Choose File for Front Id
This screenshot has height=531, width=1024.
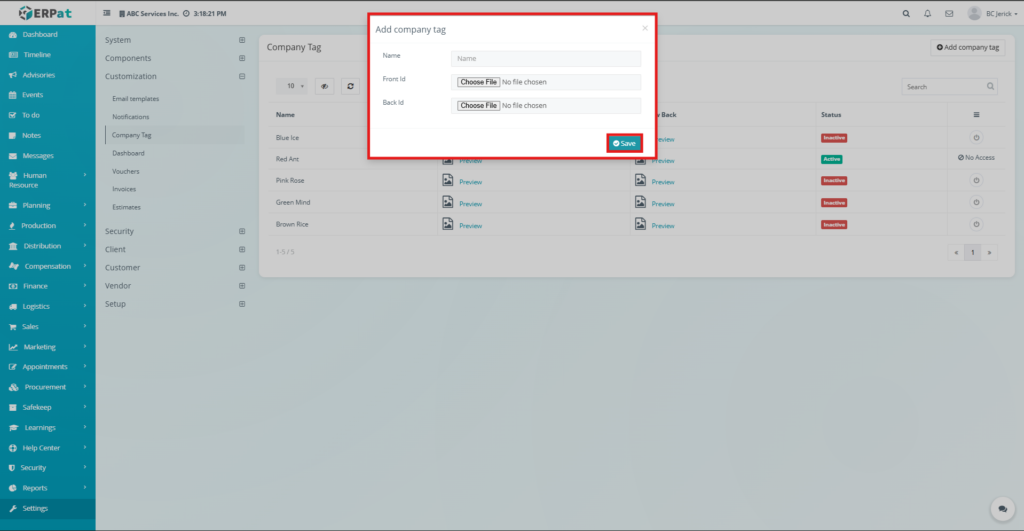(478, 82)
